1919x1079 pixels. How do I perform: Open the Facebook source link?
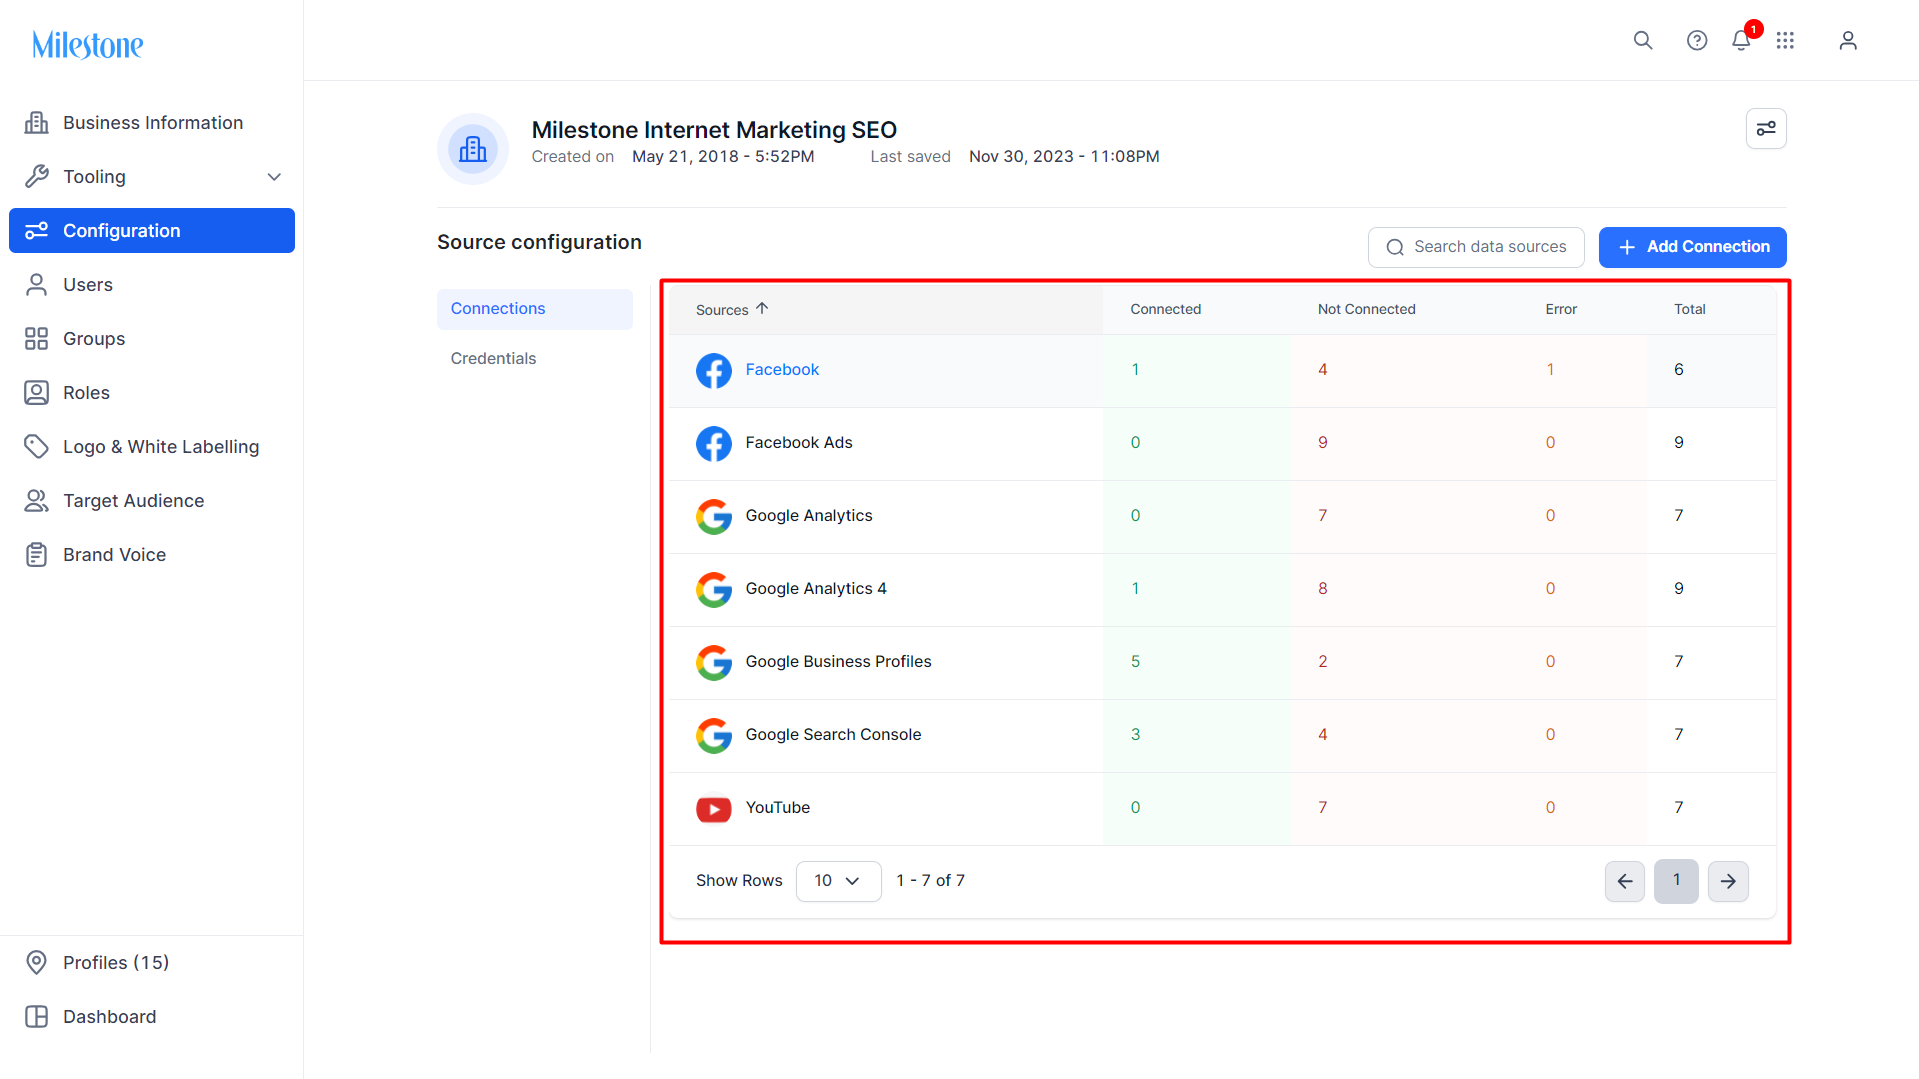point(782,370)
